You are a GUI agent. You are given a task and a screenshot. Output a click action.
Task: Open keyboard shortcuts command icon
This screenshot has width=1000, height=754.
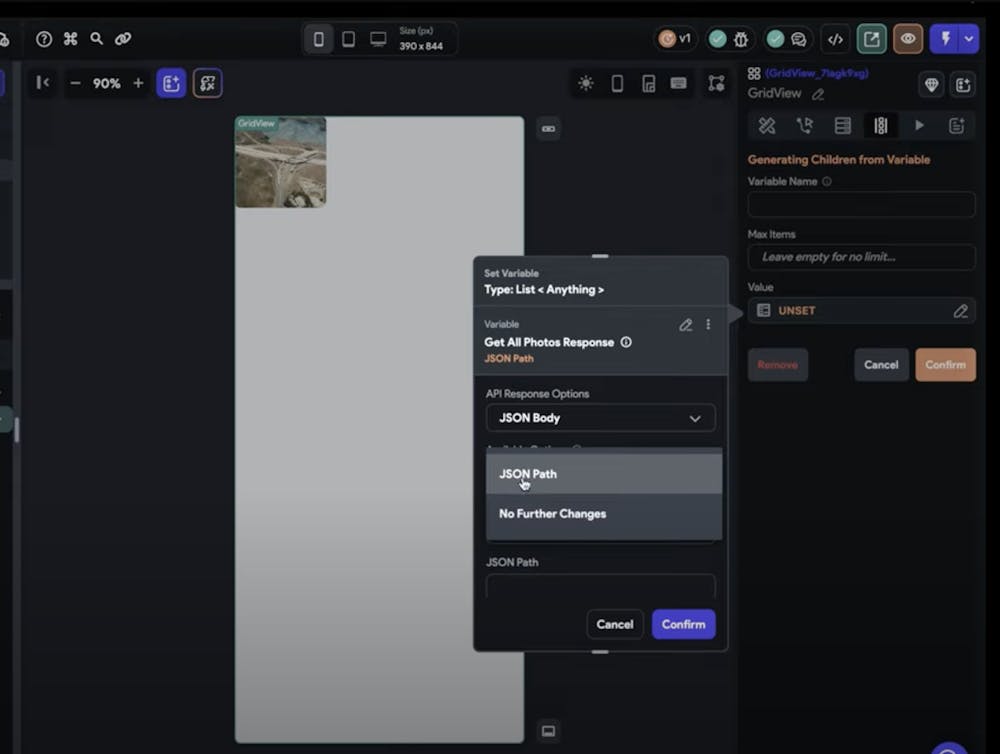point(70,39)
